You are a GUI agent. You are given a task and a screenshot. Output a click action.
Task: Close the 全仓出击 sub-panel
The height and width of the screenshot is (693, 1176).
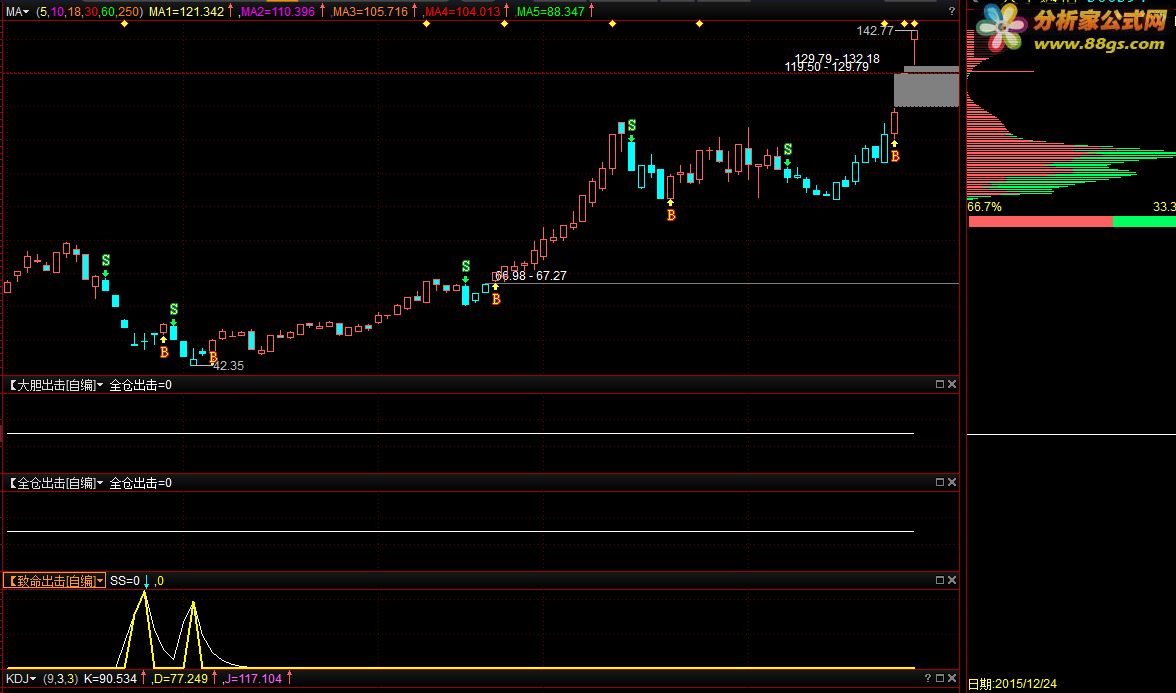(x=952, y=482)
